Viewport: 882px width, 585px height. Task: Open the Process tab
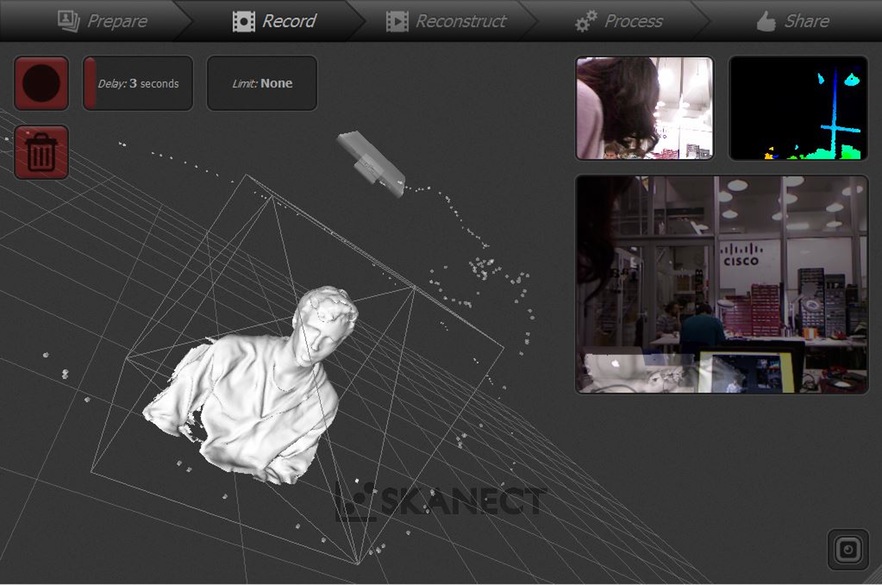coord(619,21)
